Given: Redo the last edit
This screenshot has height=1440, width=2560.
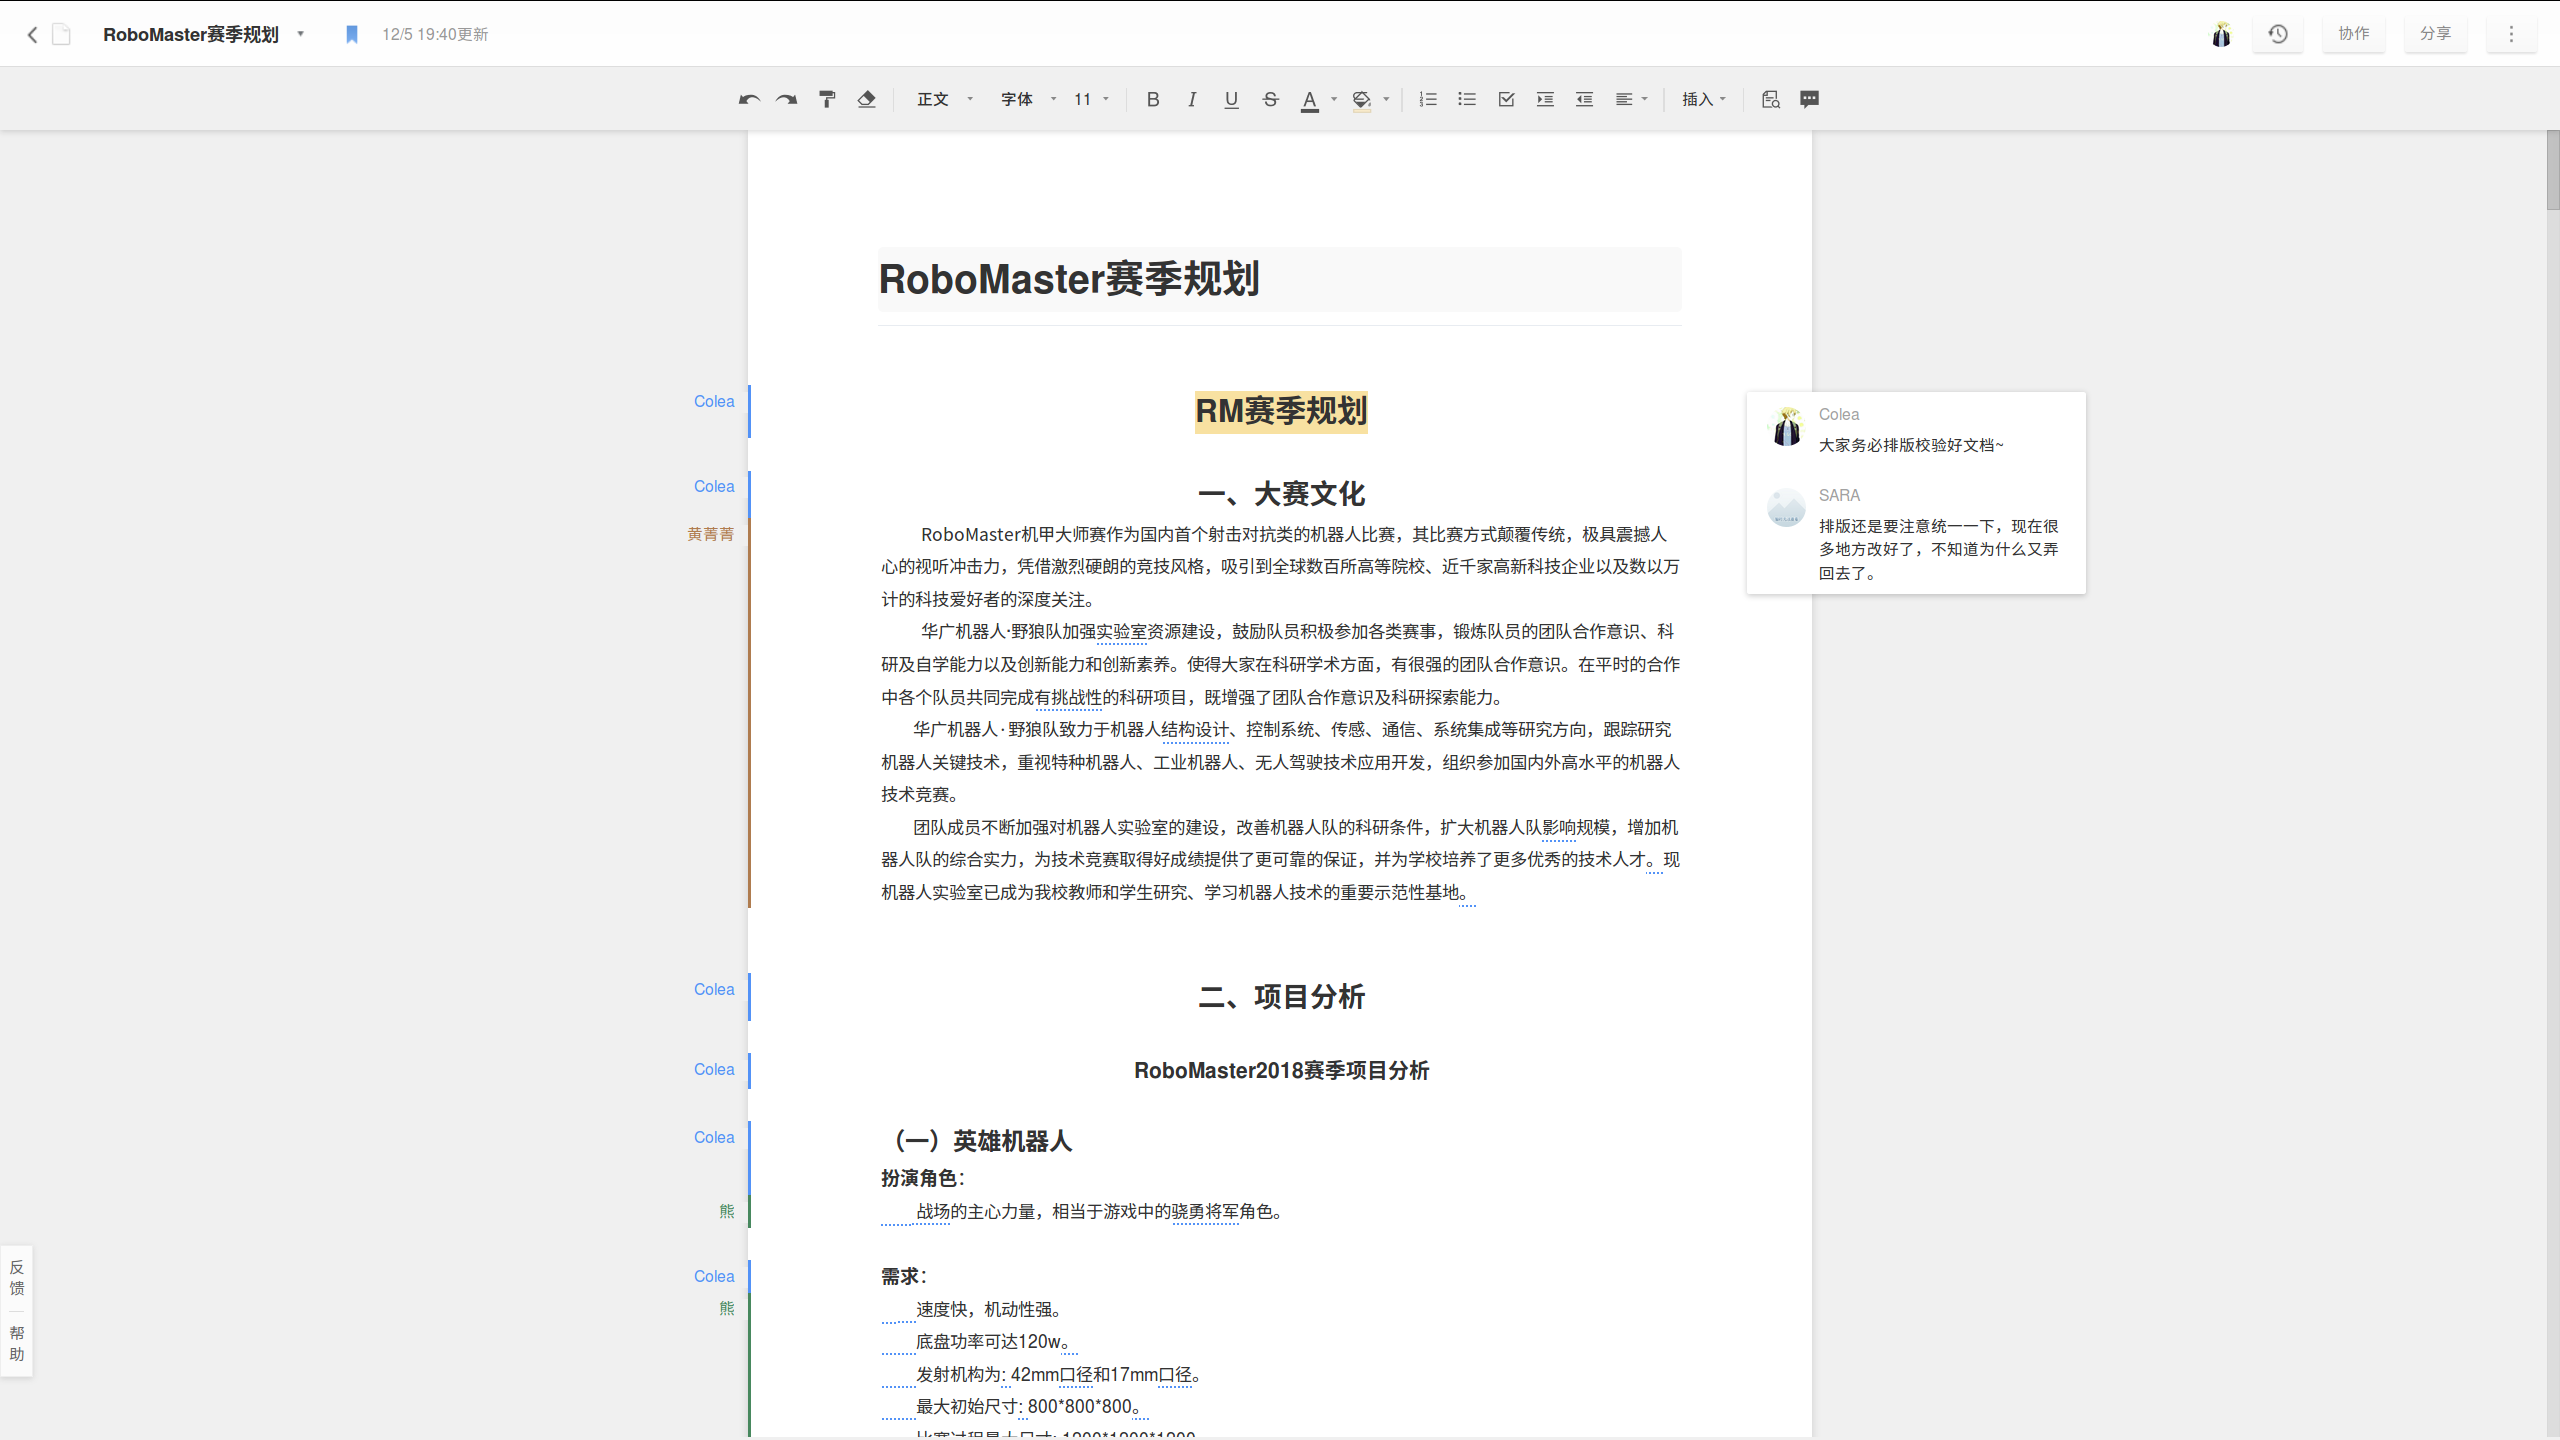Looking at the screenshot, I should pos(787,99).
